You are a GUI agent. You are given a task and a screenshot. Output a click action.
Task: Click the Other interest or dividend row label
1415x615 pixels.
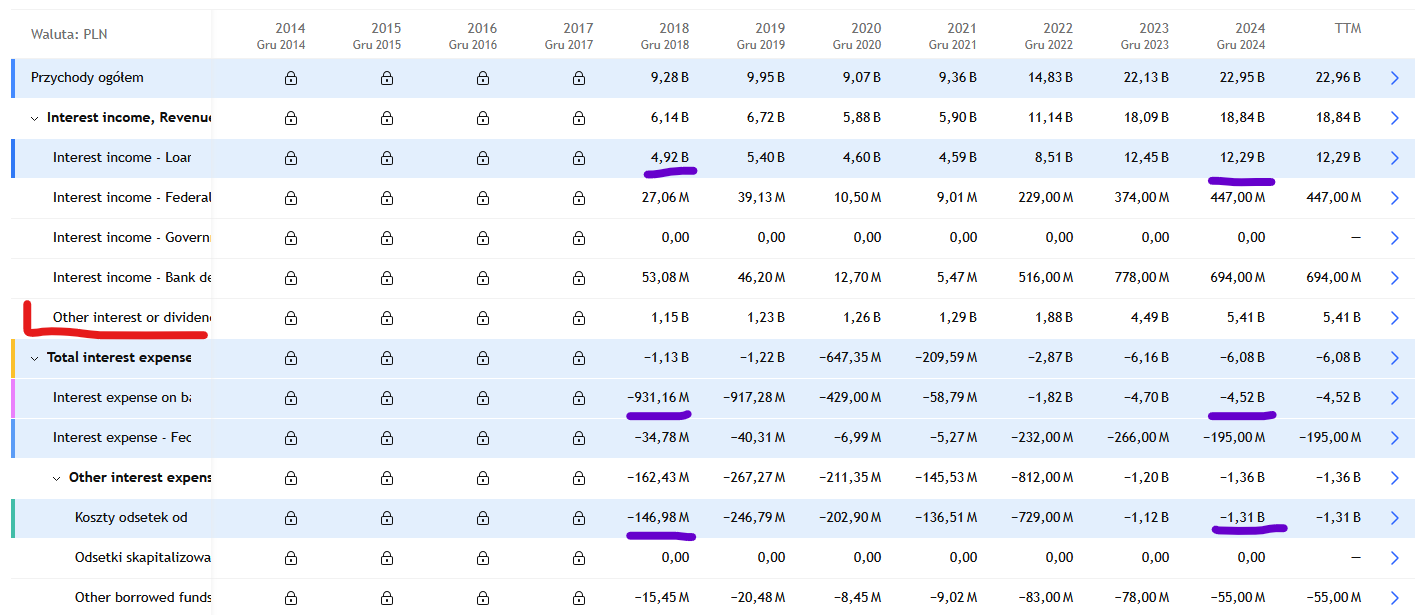131,318
